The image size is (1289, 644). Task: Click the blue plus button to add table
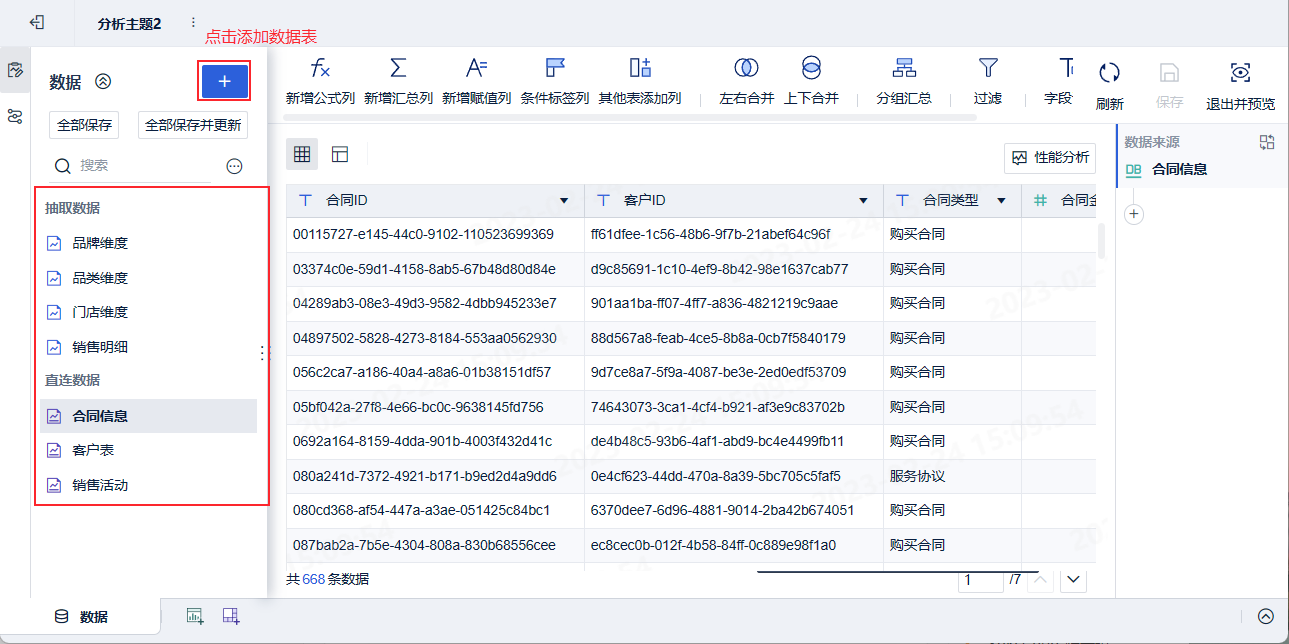[x=224, y=81]
